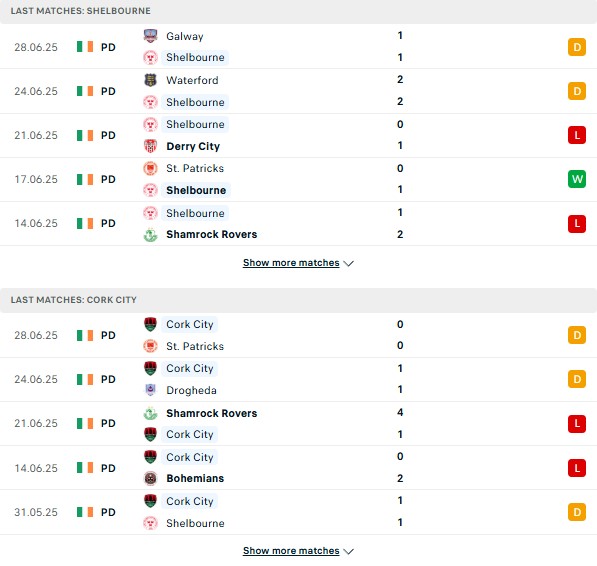597x566 pixels.
Task: Open Shamrock Rovers link in 21.06.25 Cork match
Action: (x=212, y=413)
